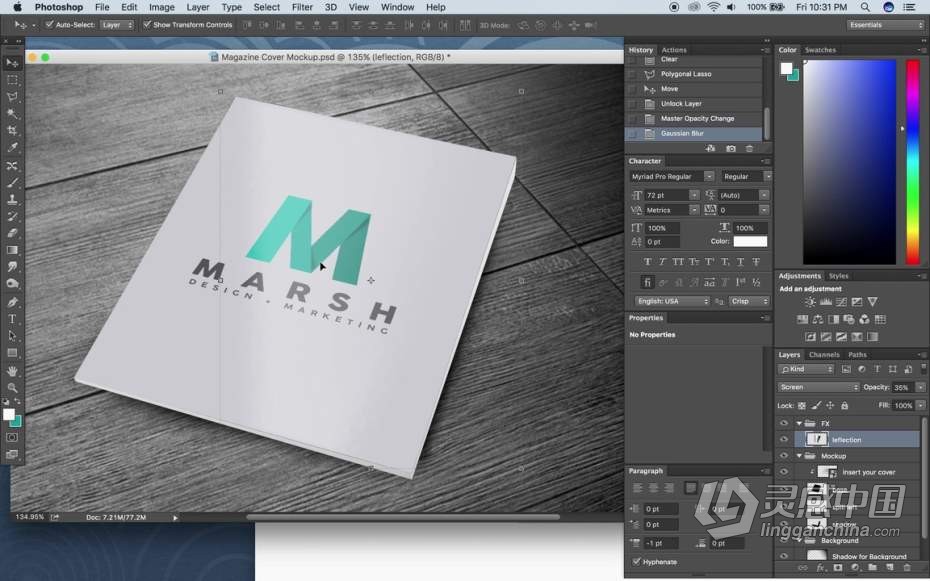Image resolution: width=930 pixels, height=581 pixels.
Task: Add layer style fx icon
Action: [x=821, y=568]
